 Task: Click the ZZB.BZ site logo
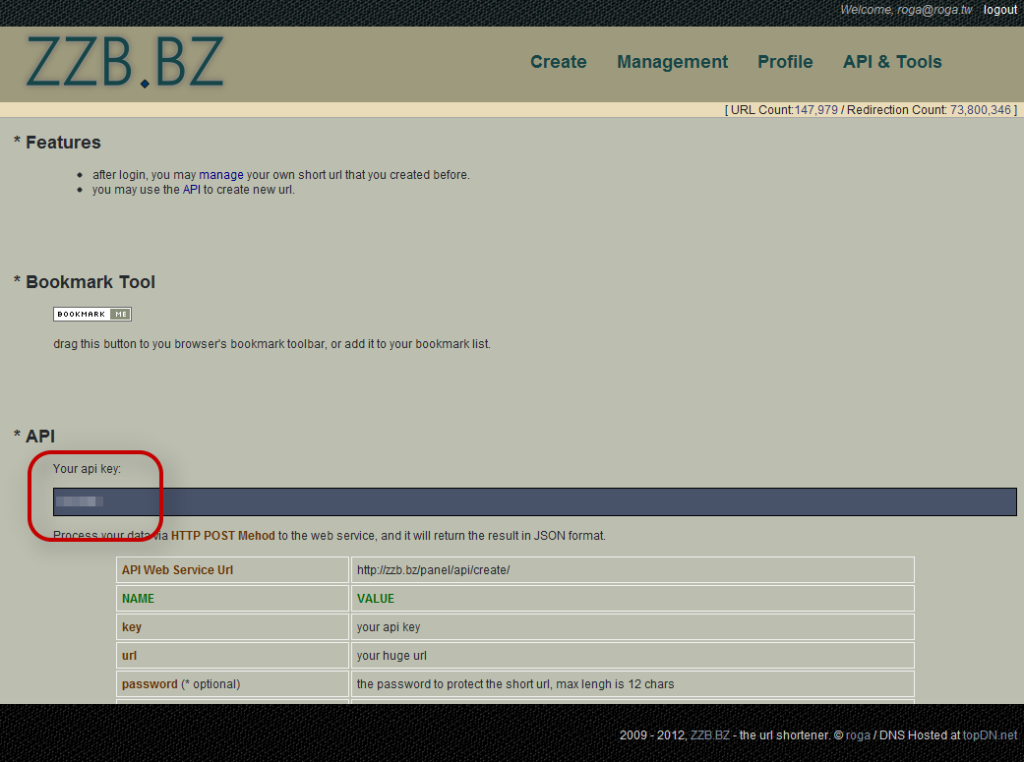tap(125, 62)
